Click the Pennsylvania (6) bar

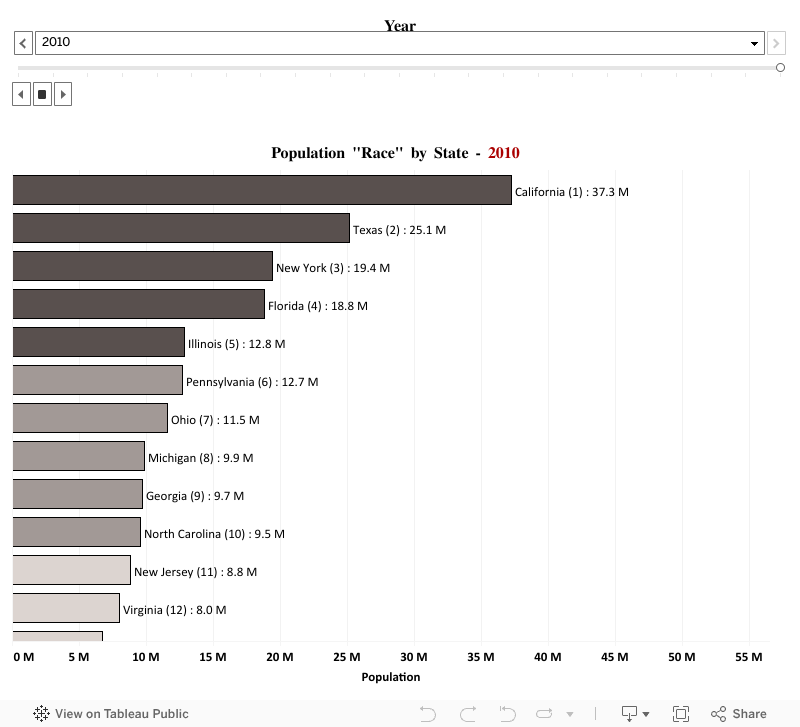(97, 380)
